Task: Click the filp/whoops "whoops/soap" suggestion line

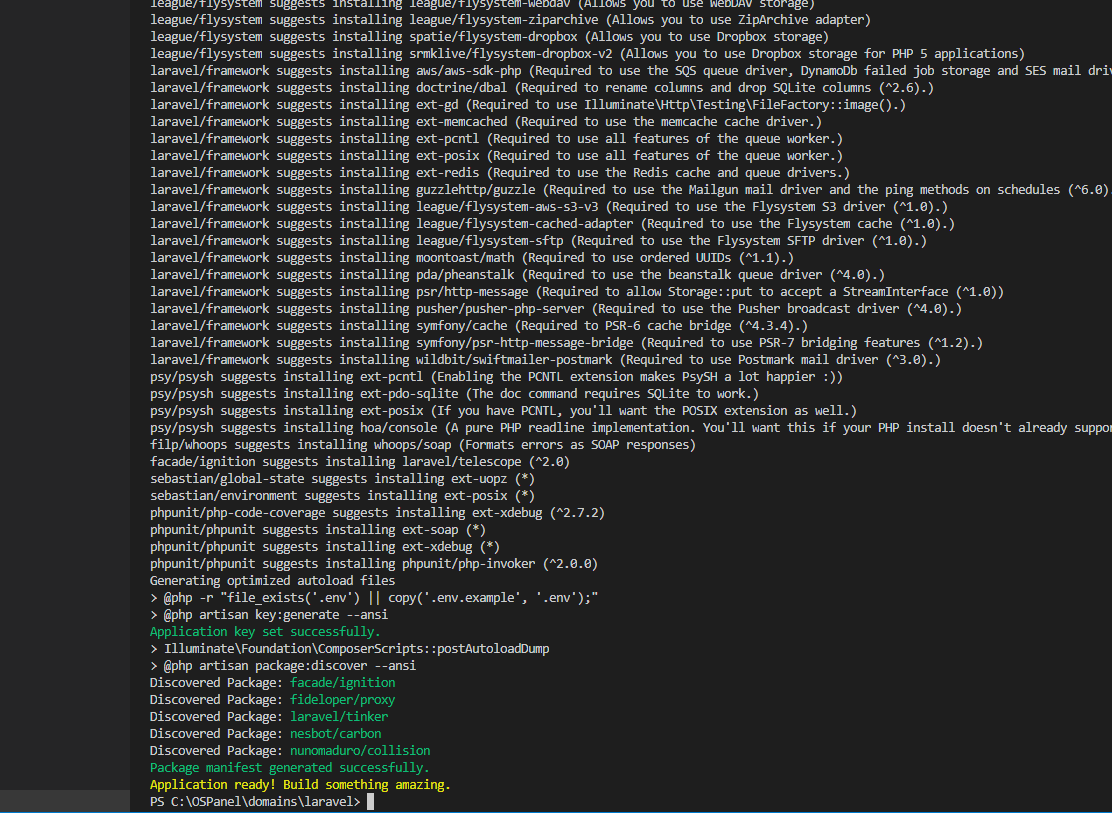Action: tap(423, 444)
